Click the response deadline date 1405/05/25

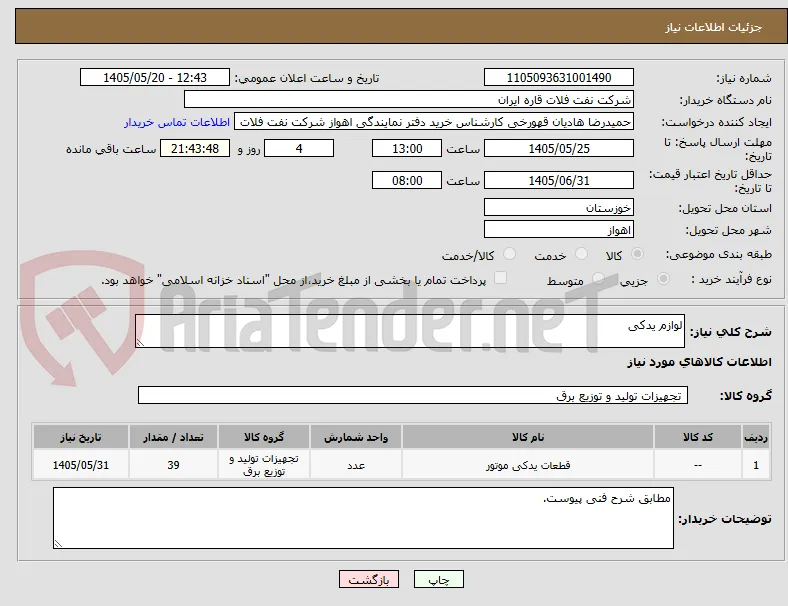pyautogui.click(x=559, y=148)
